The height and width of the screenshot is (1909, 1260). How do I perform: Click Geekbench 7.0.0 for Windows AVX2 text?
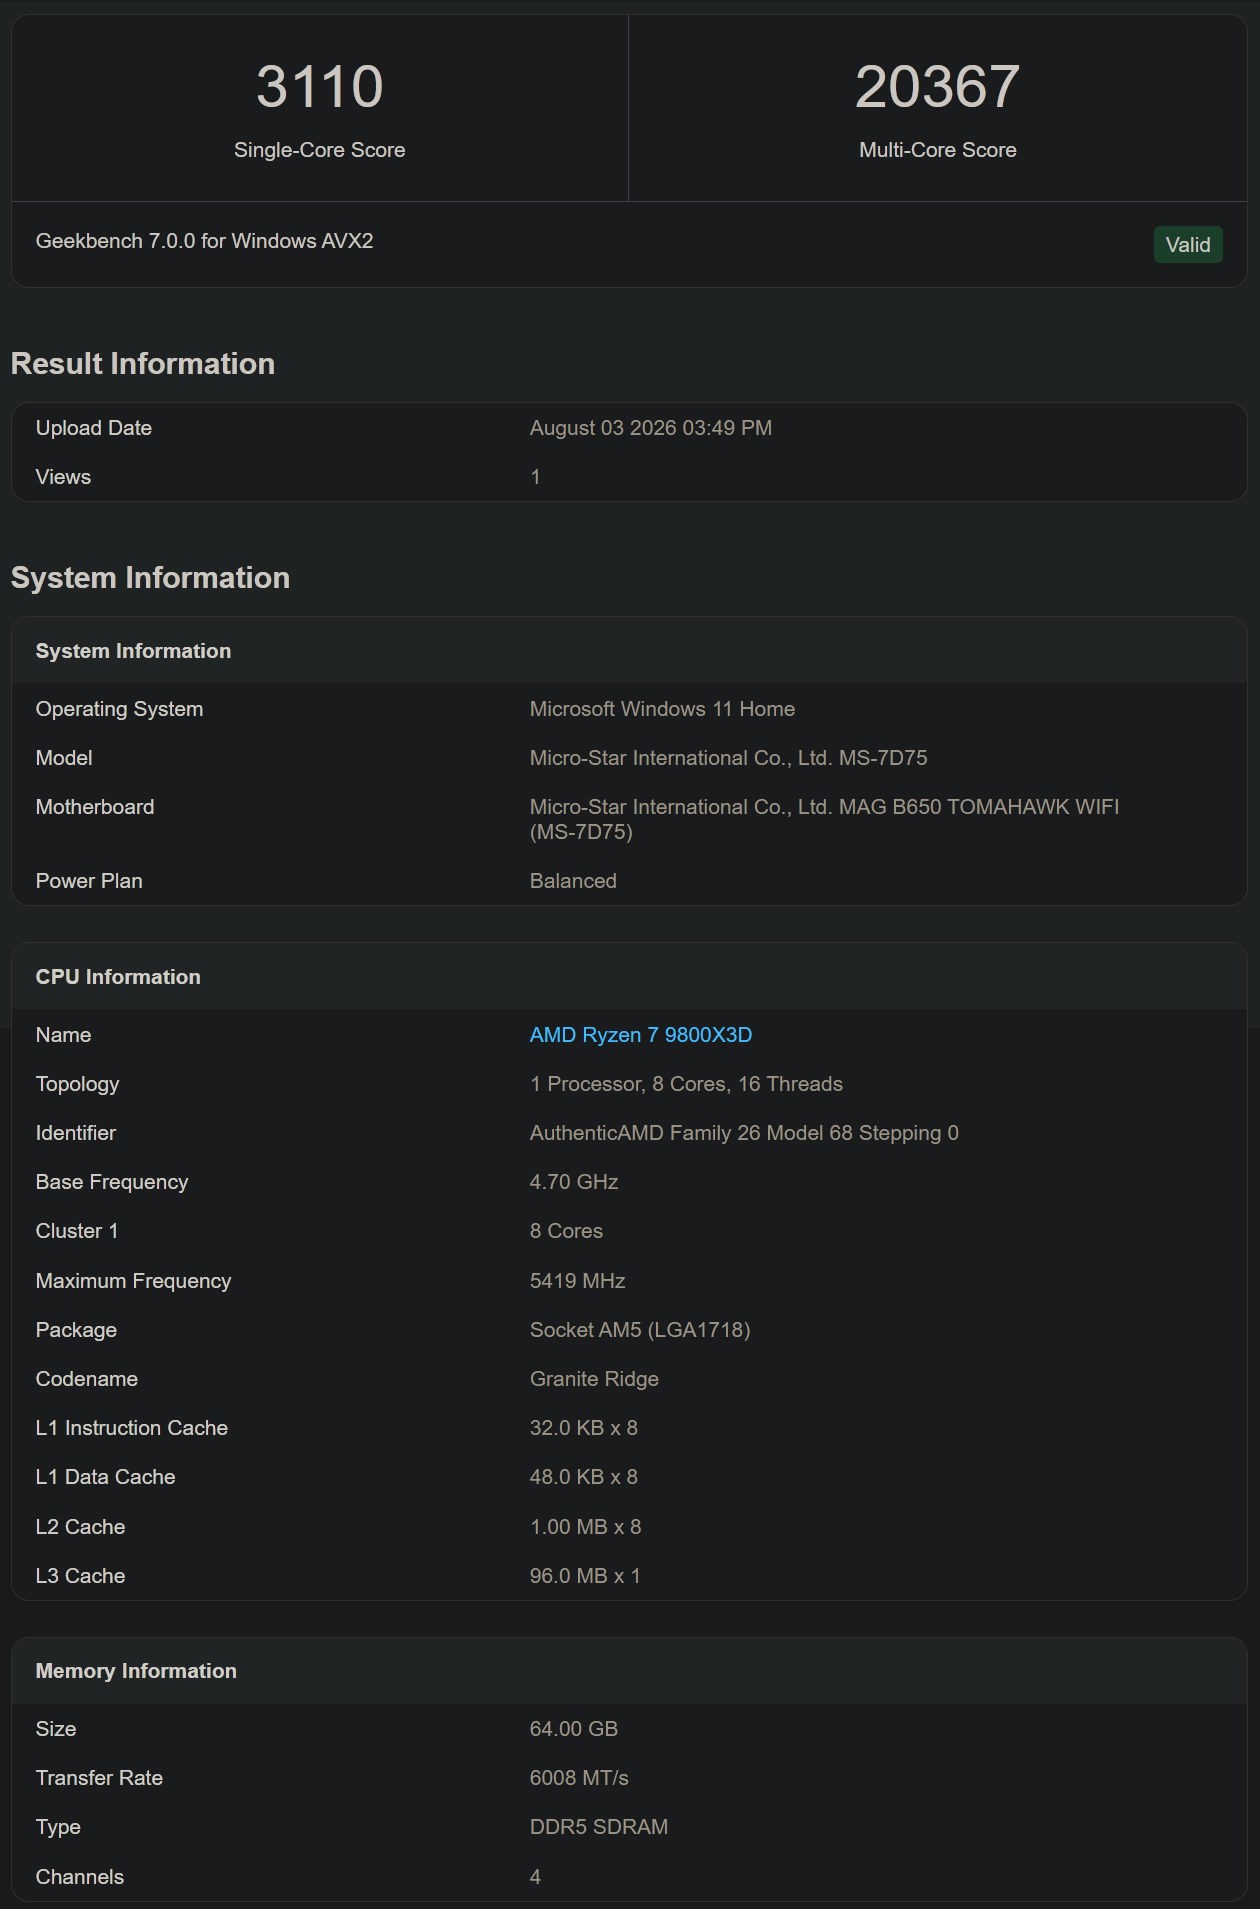pyautogui.click(x=204, y=241)
